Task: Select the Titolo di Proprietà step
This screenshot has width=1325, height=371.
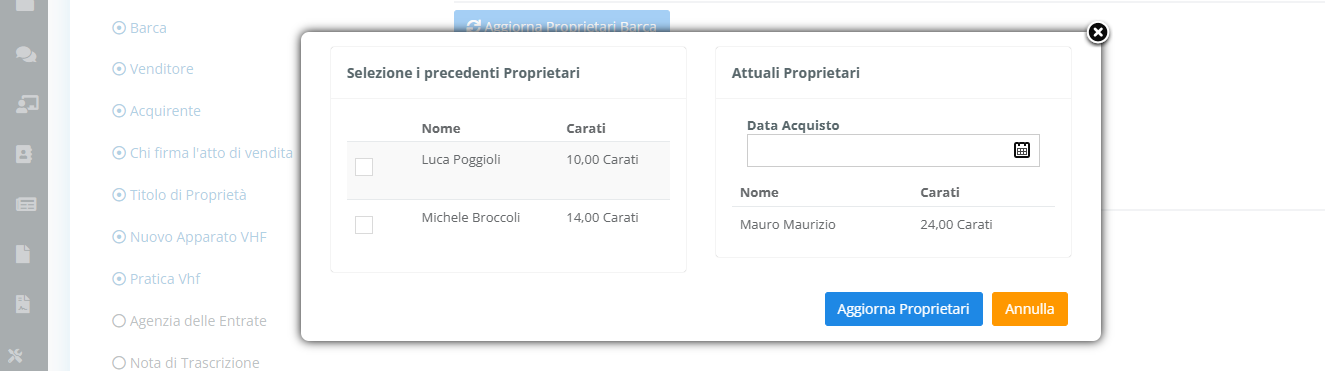Action: [x=179, y=195]
